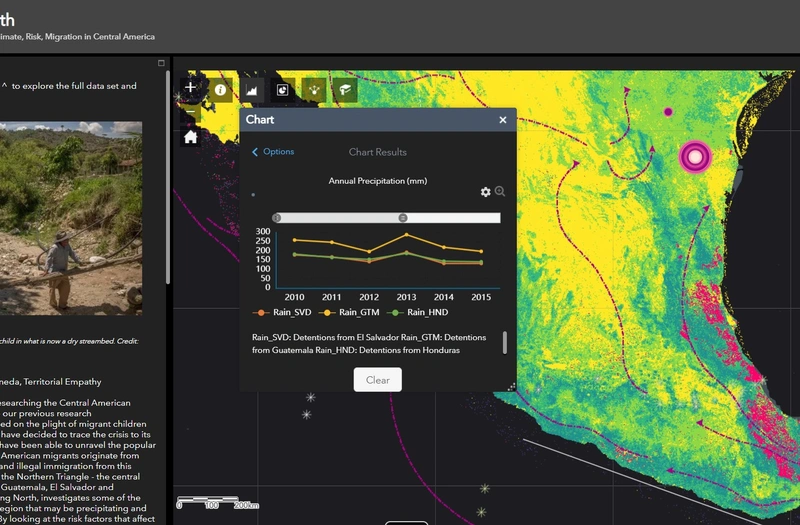Click the side panel maximize icon
The height and width of the screenshot is (525, 800).
(161, 63)
